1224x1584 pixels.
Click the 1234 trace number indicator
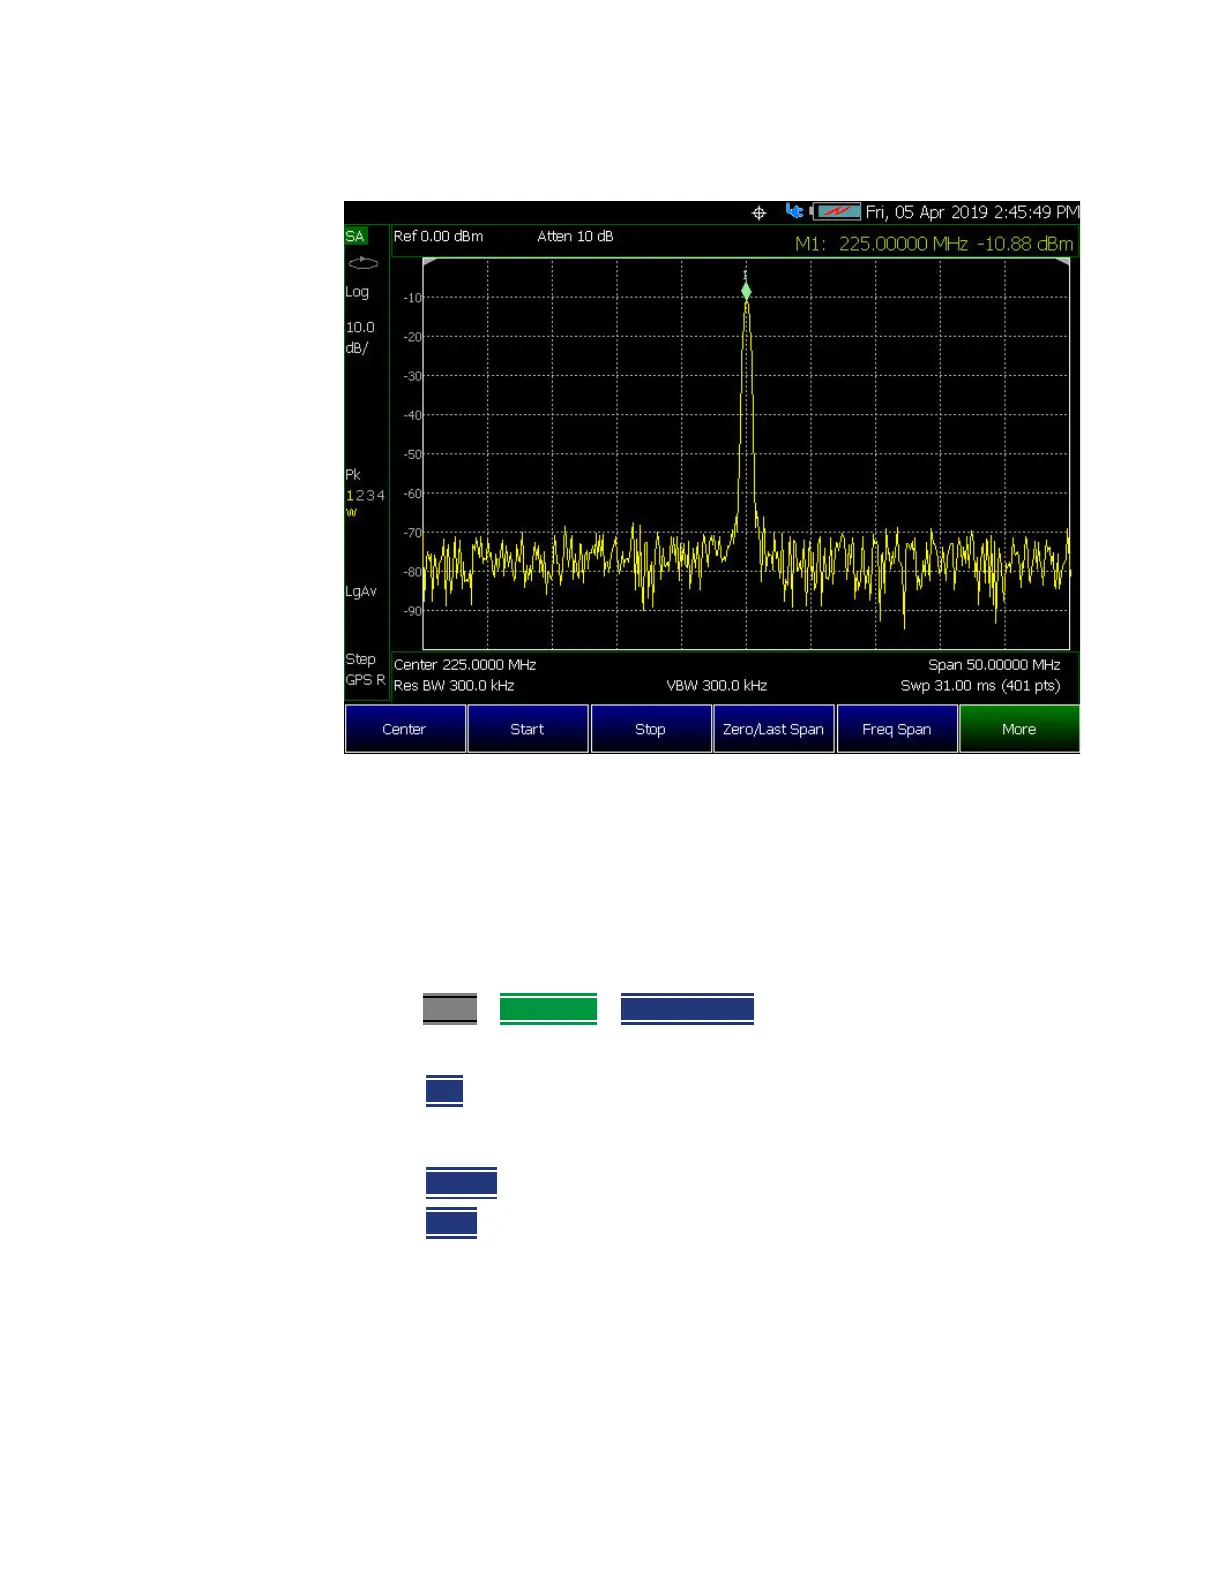coord(365,495)
